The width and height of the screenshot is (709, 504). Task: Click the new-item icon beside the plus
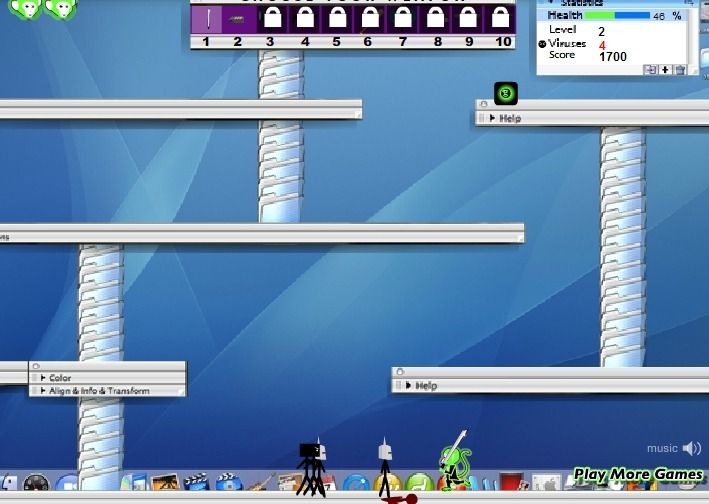(650, 70)
